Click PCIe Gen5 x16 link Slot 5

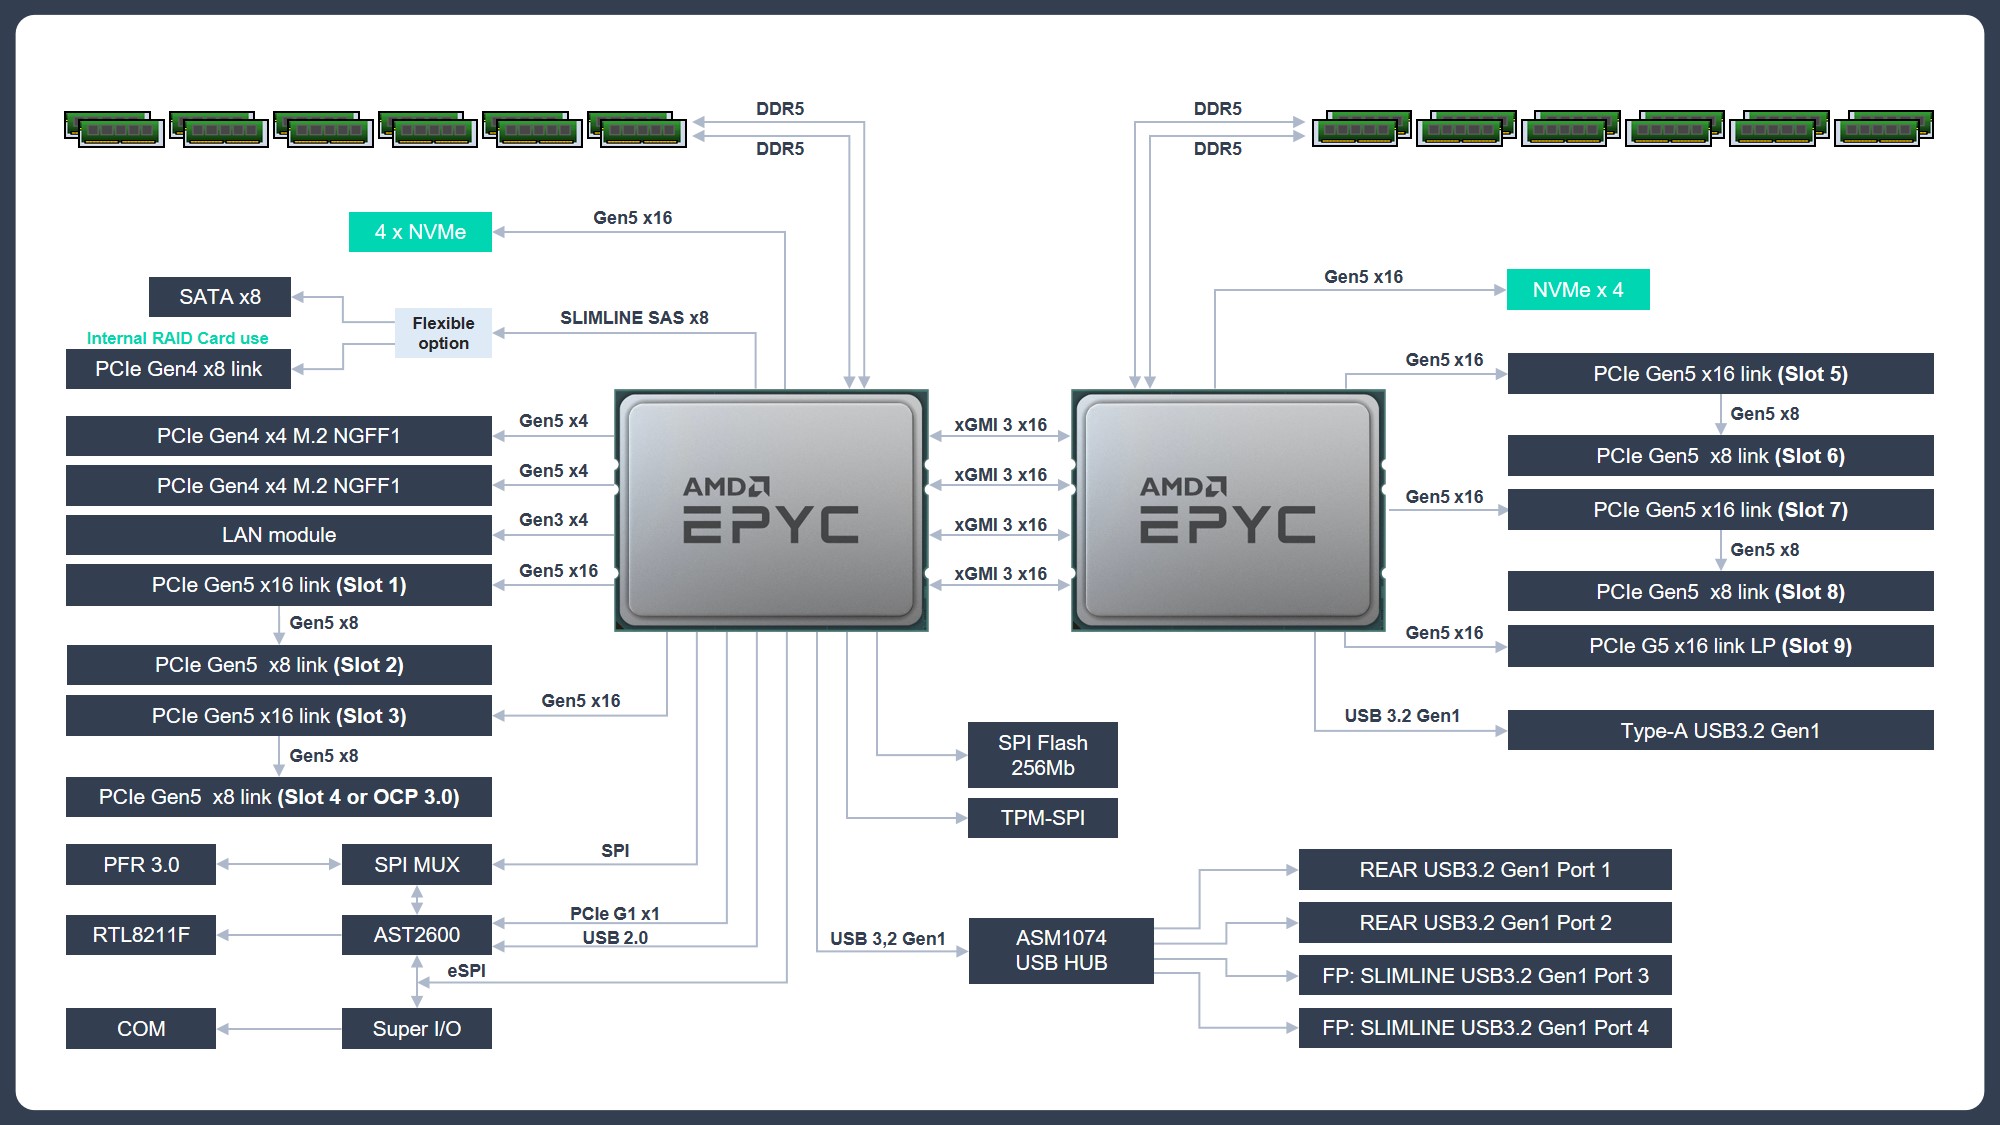(x=1721, y=374)
